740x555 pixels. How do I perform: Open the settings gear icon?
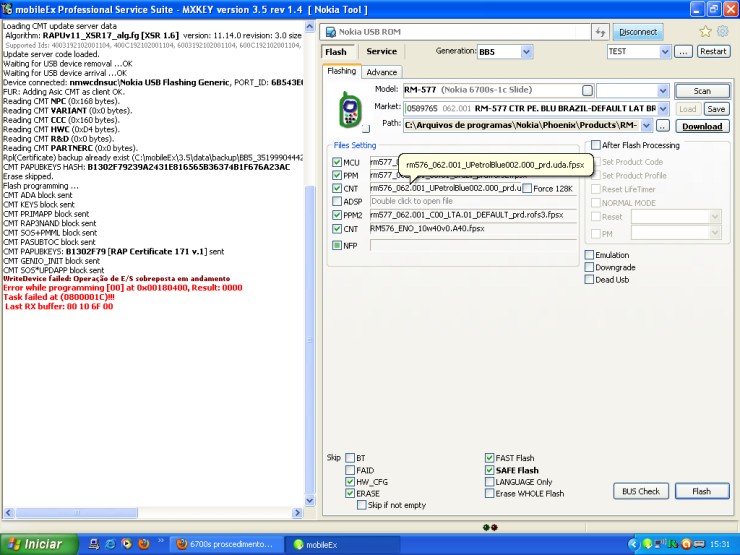click(x=723, y=32)
